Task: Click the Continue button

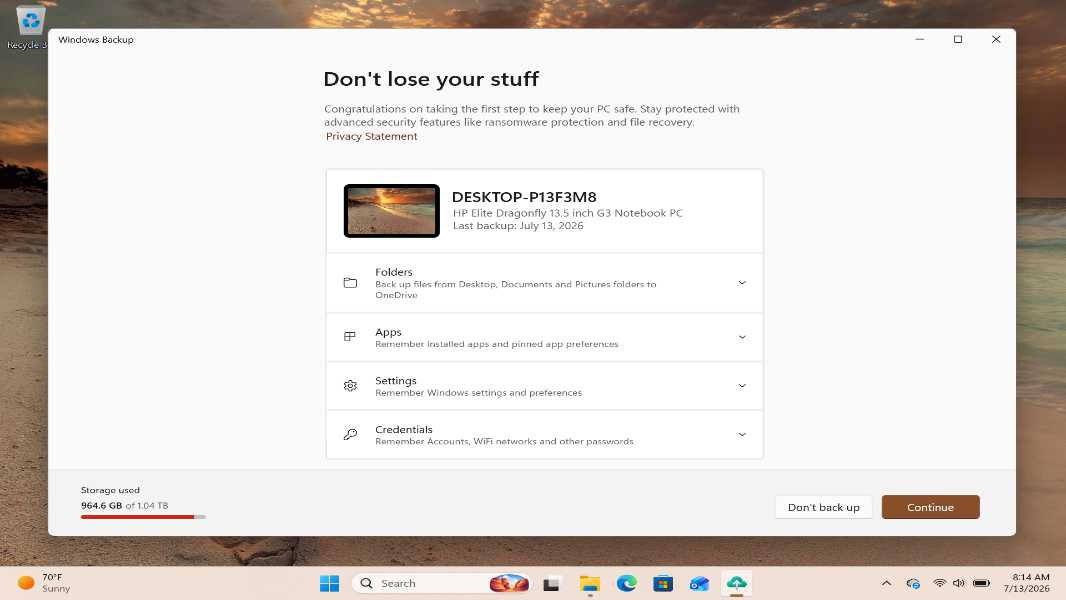Action: point(930,507)
